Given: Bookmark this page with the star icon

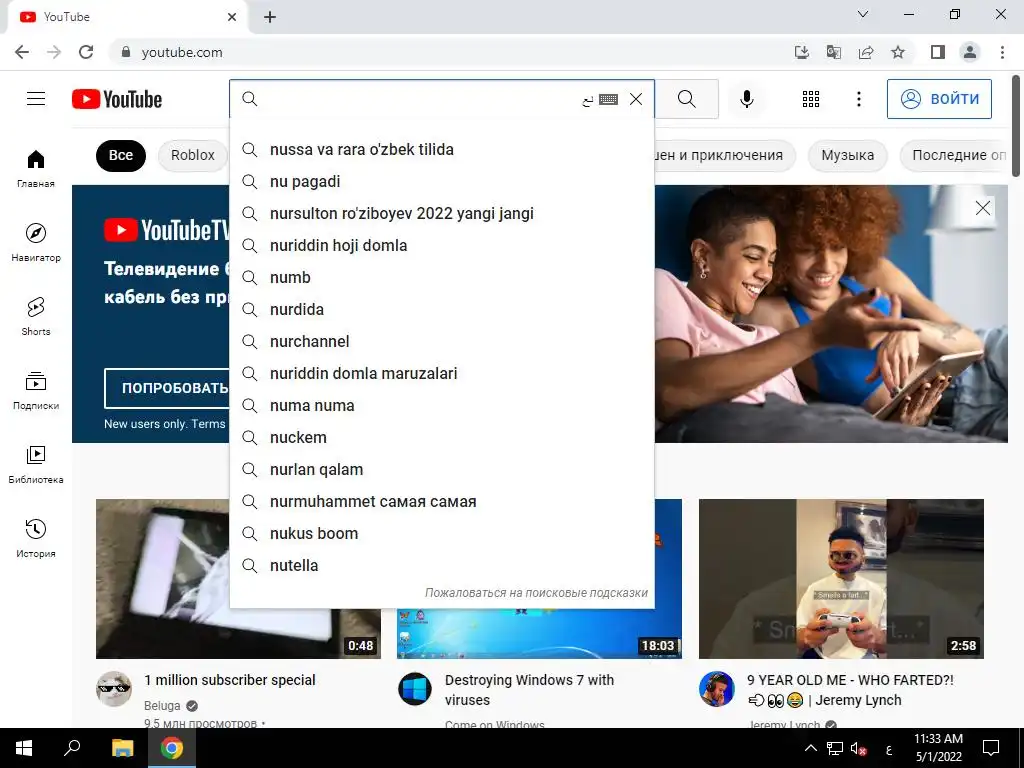Looking at the screenshot, I should 898,52.
